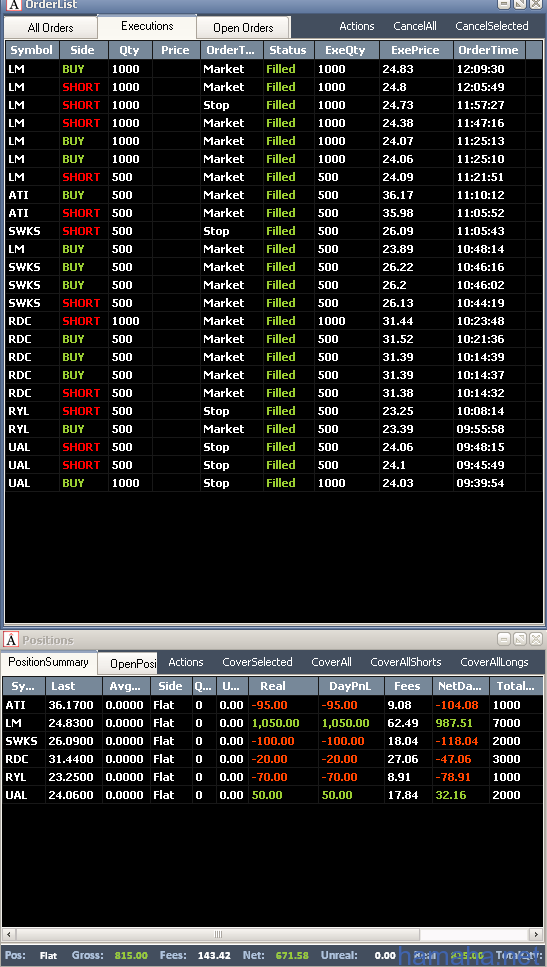547x967 pixels.
Task: Maximize the OrderList window
Action: 520,4
